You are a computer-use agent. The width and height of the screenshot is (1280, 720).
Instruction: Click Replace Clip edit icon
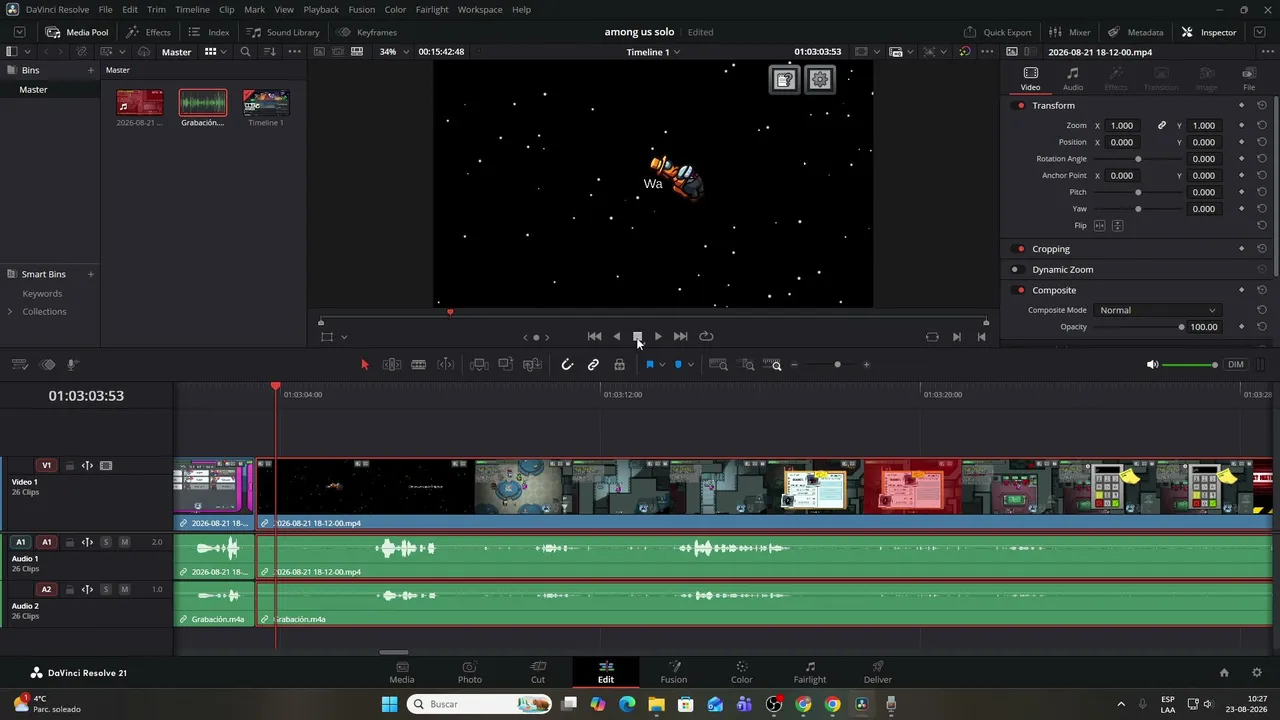[533, 365]
